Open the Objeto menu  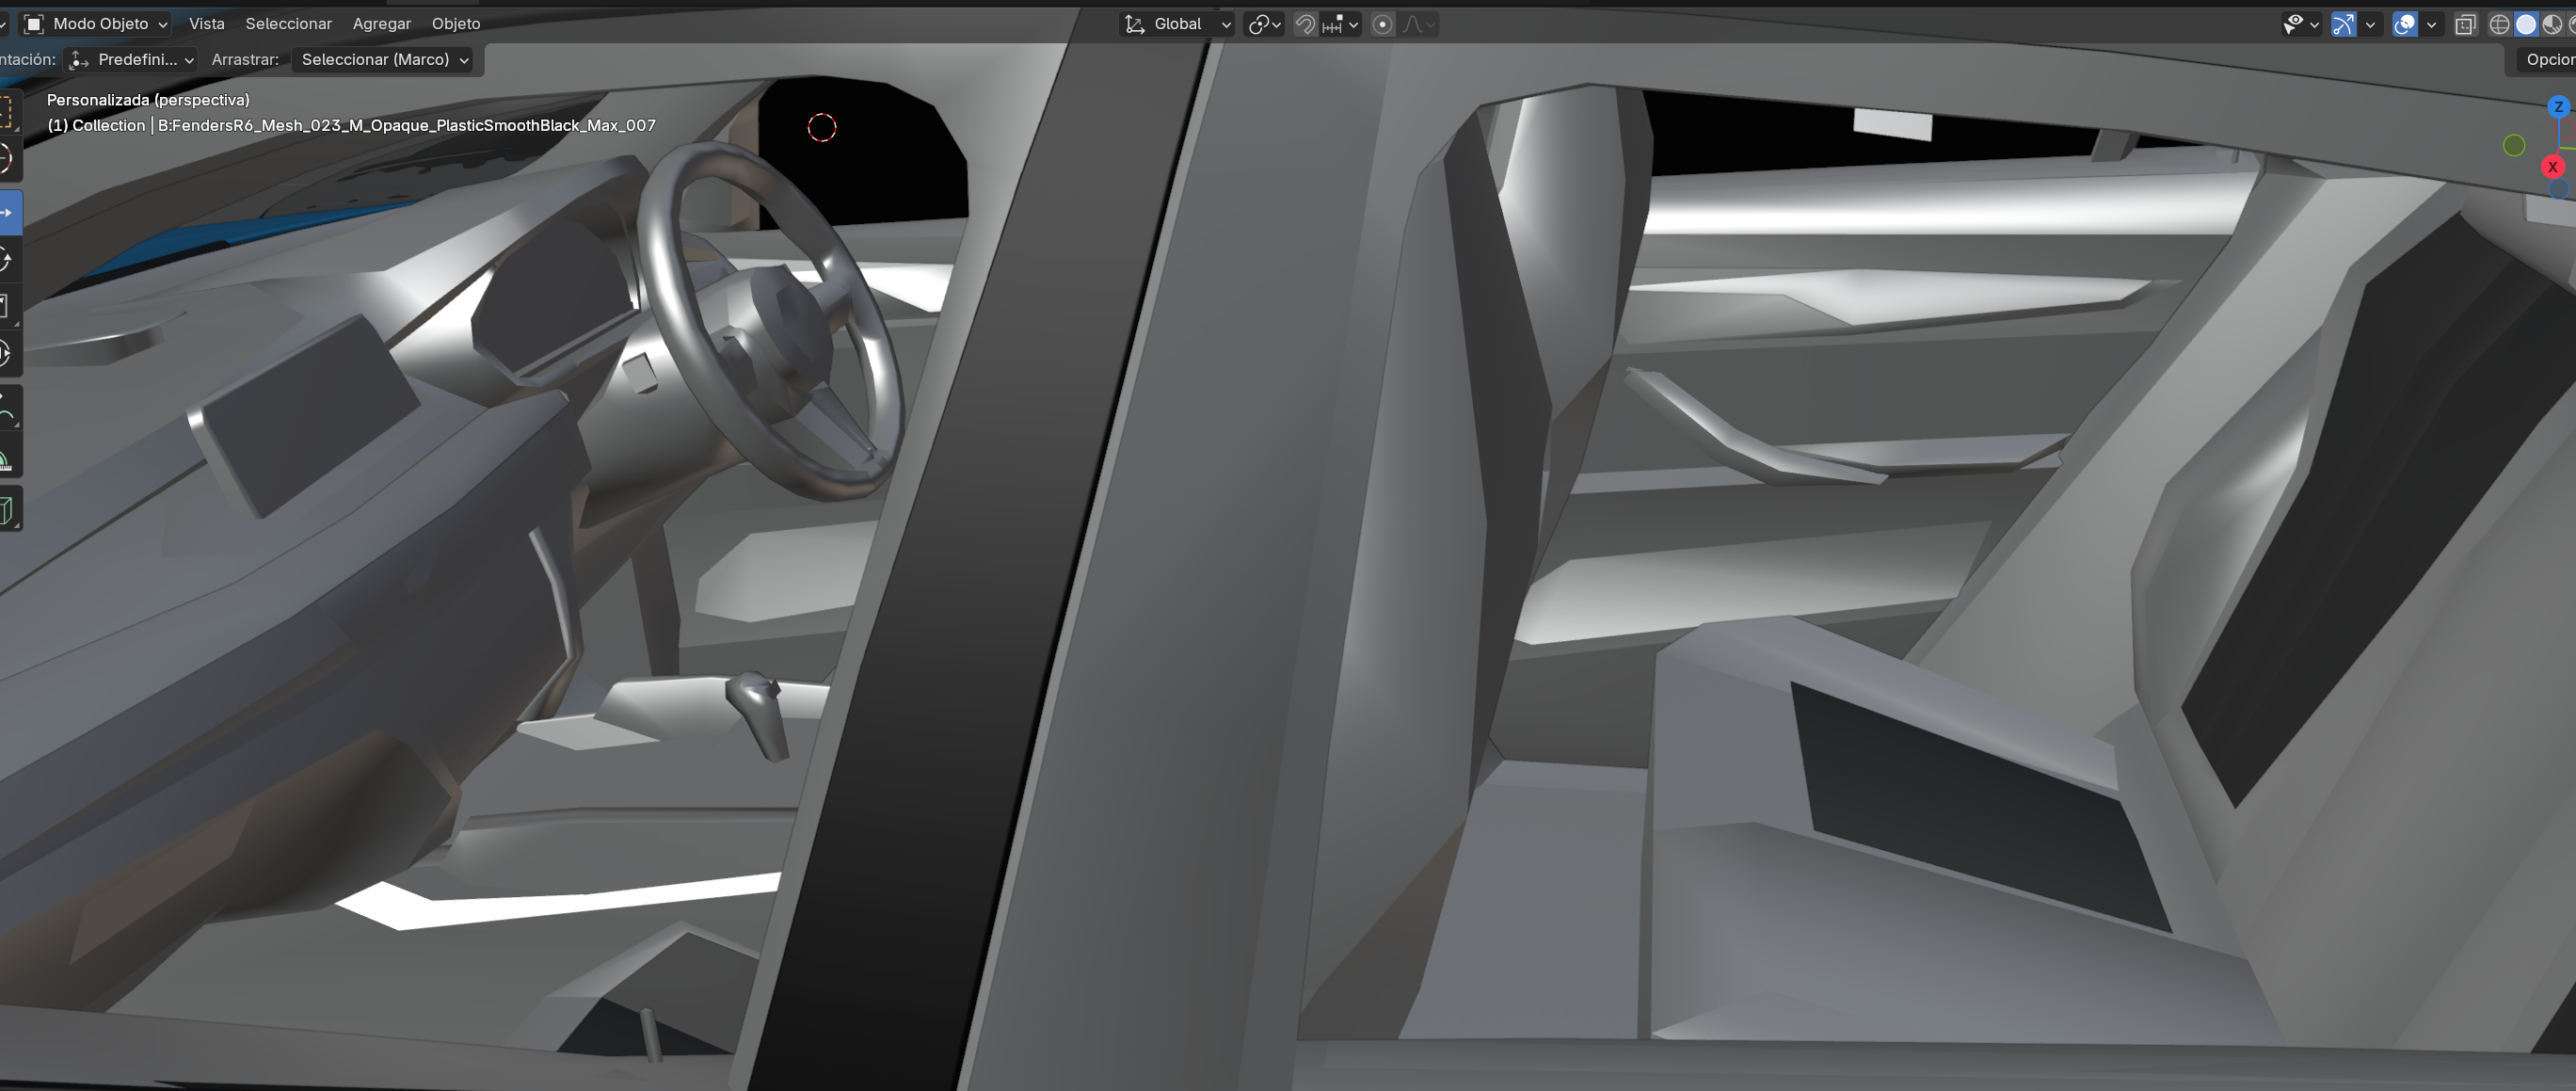coord(455,23)
